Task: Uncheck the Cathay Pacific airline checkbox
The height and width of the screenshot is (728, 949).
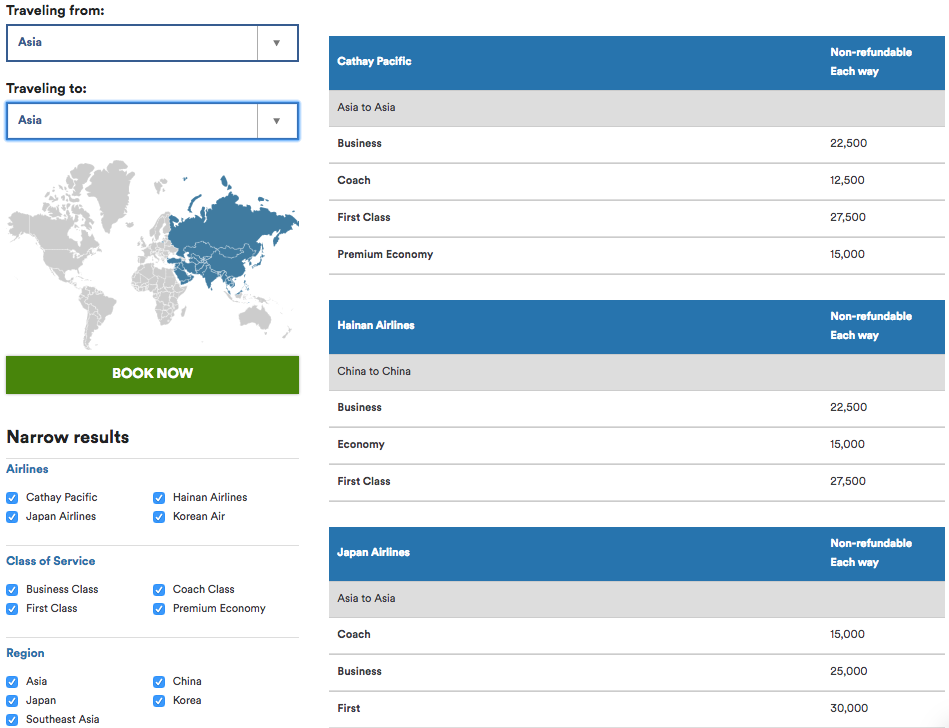Action: click(x=12, y=497)
